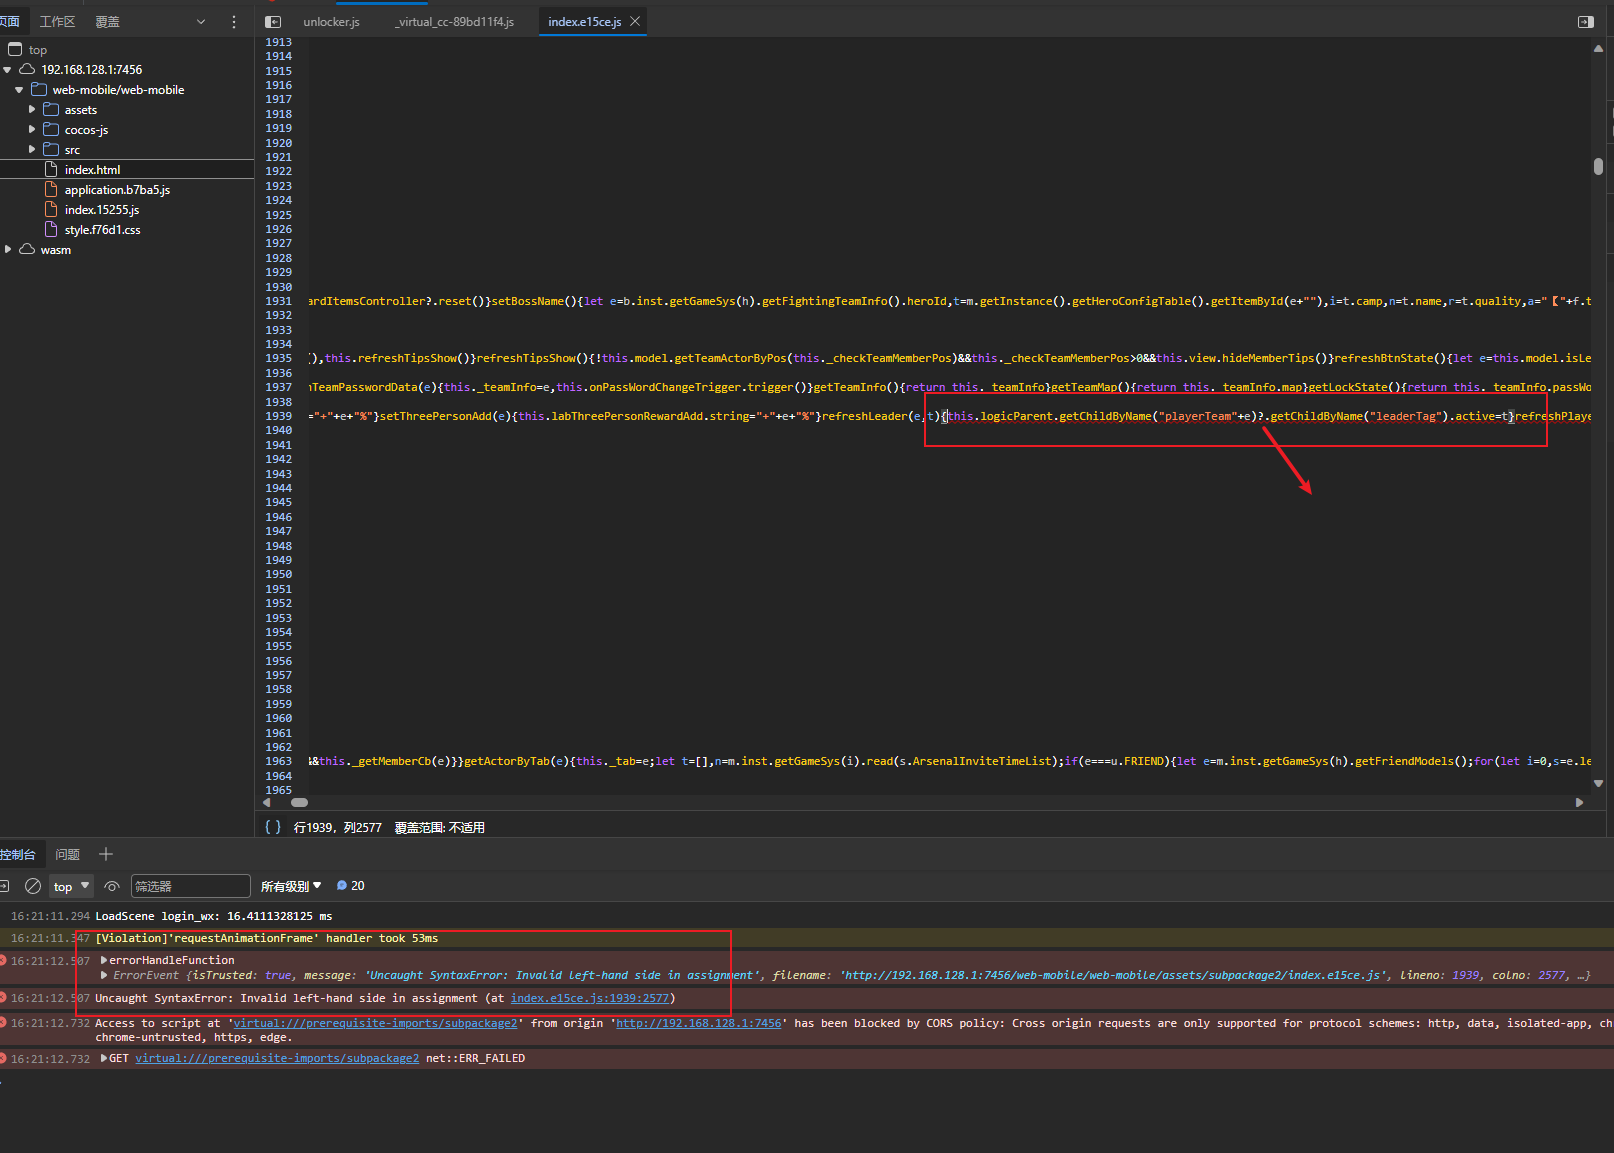
Task: Expand the ErrorEvent object details
Action: tap(104, 975)
